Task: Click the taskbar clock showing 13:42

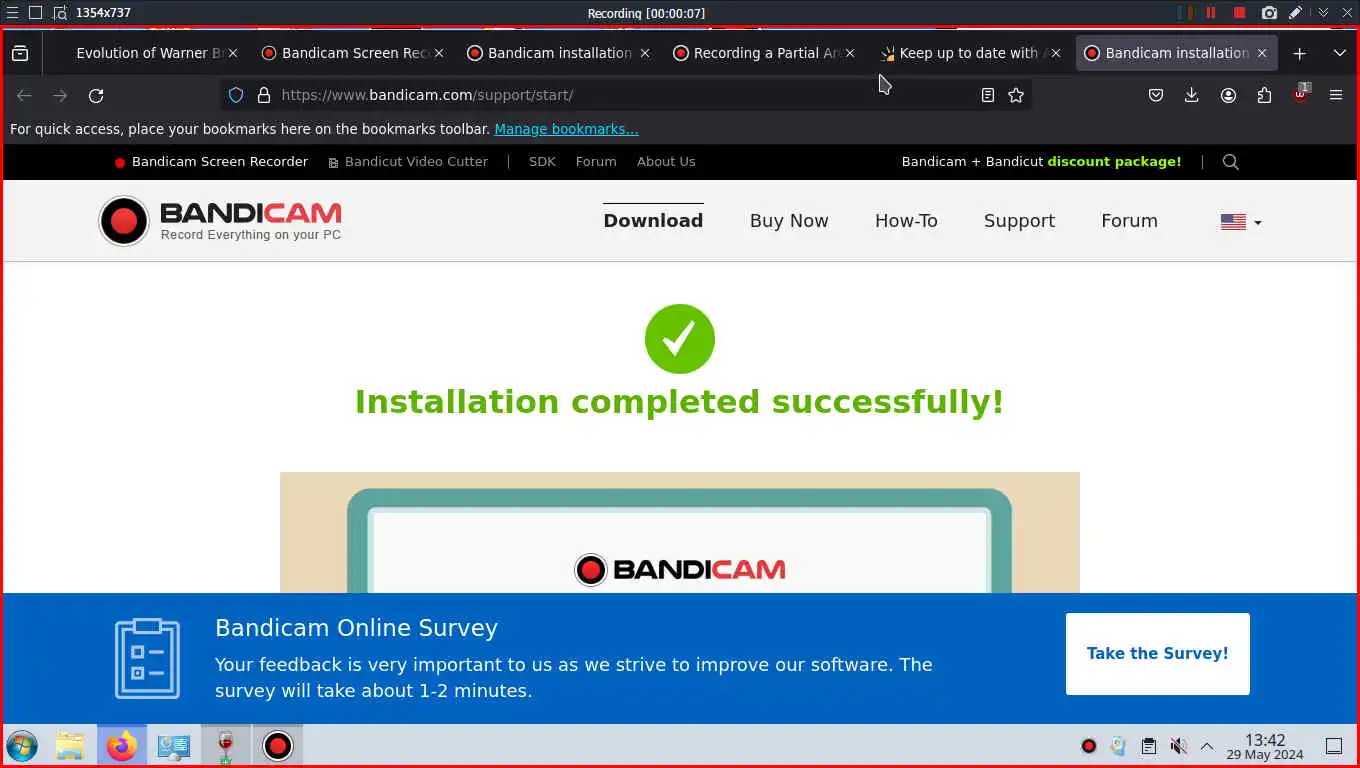Action: click(1265, 746)
